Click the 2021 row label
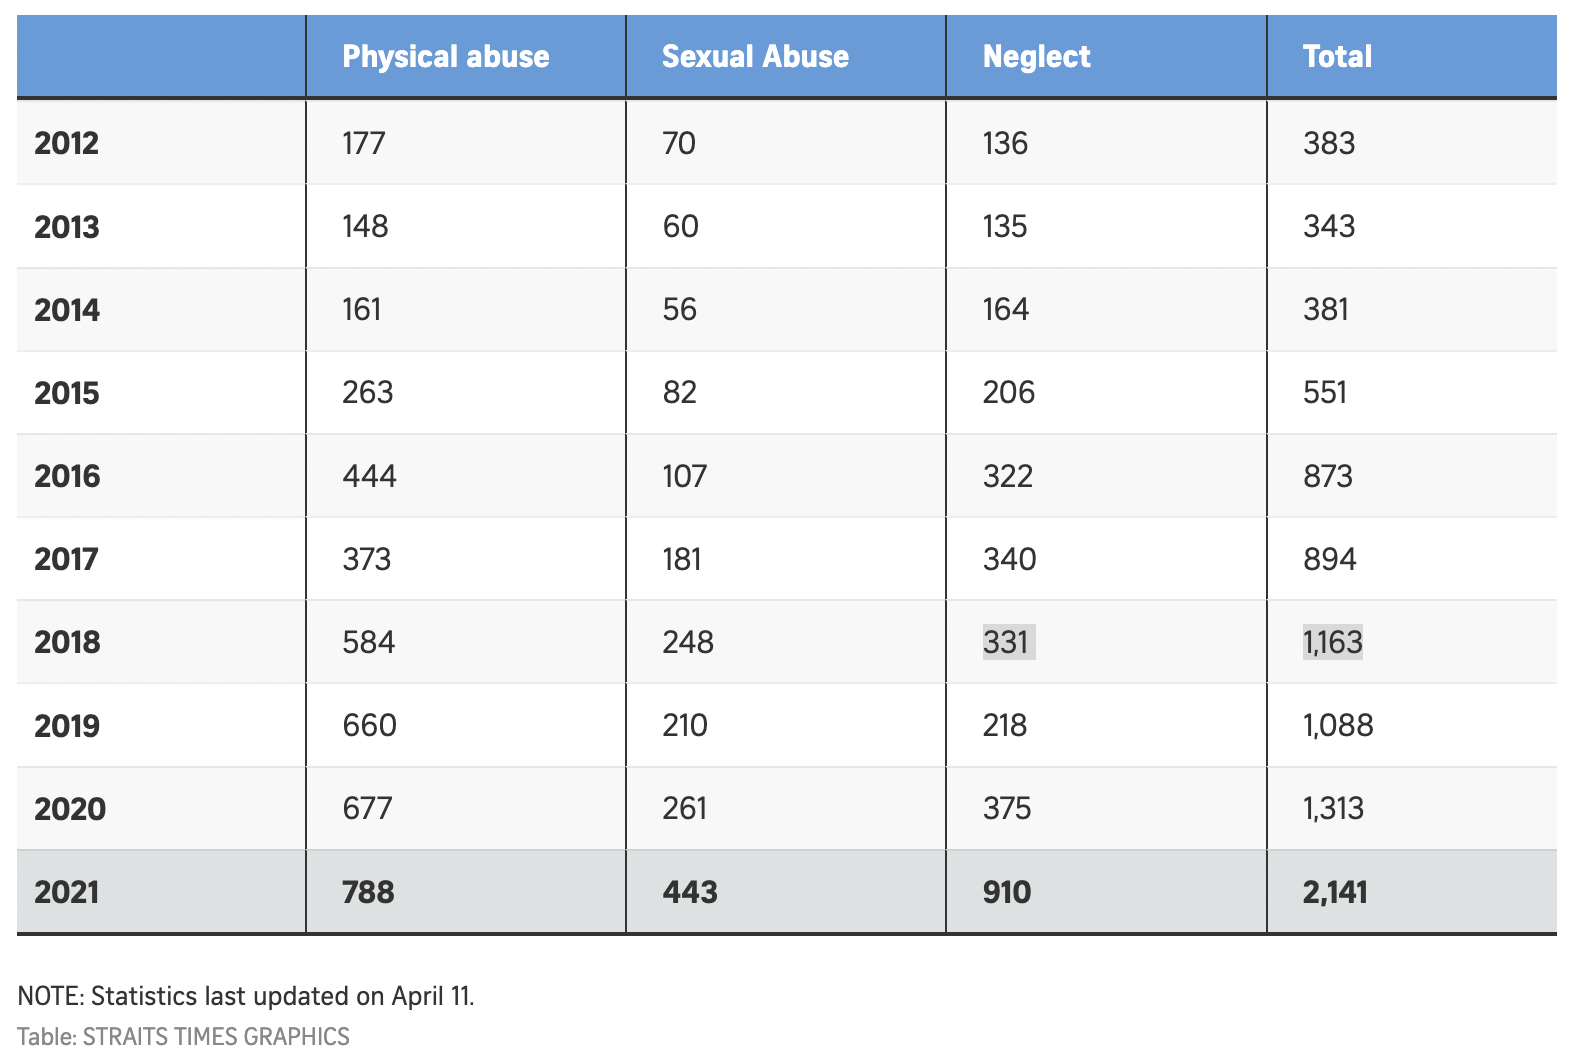1572x1064 pixels. [67, 892]
